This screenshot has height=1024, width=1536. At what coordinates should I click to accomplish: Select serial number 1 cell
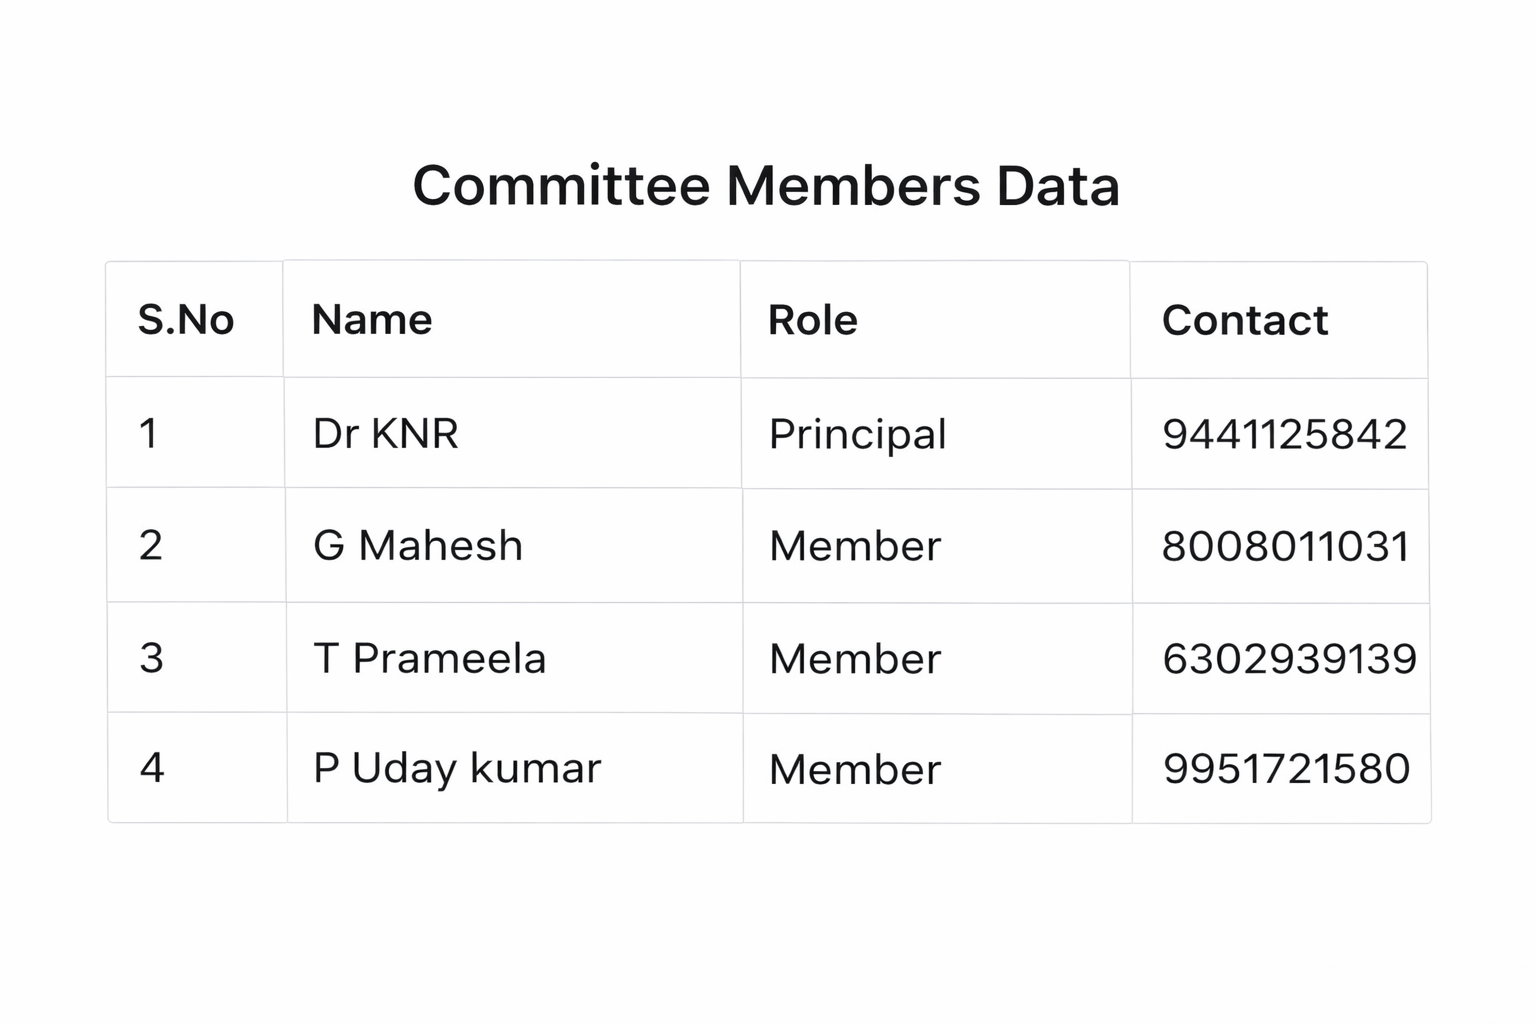click(x=148, y=434)
